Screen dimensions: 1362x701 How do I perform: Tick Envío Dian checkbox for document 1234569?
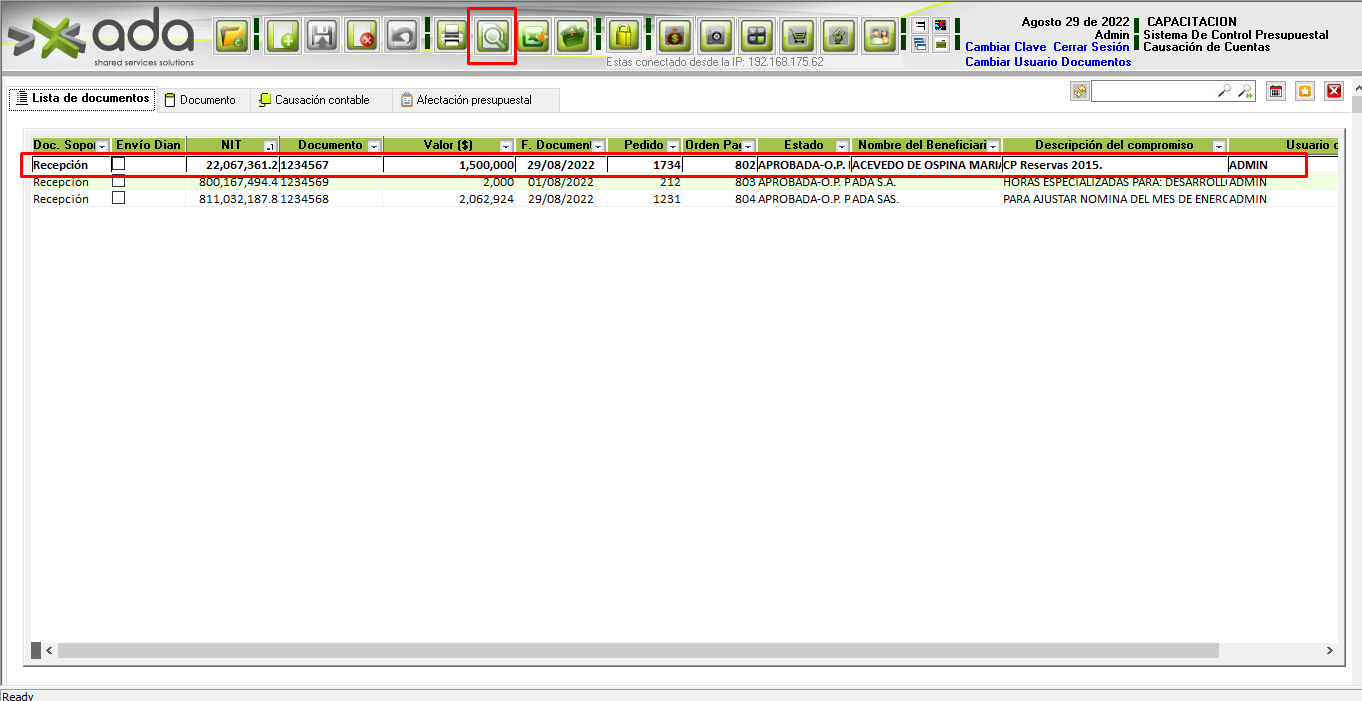click(118, 181)
